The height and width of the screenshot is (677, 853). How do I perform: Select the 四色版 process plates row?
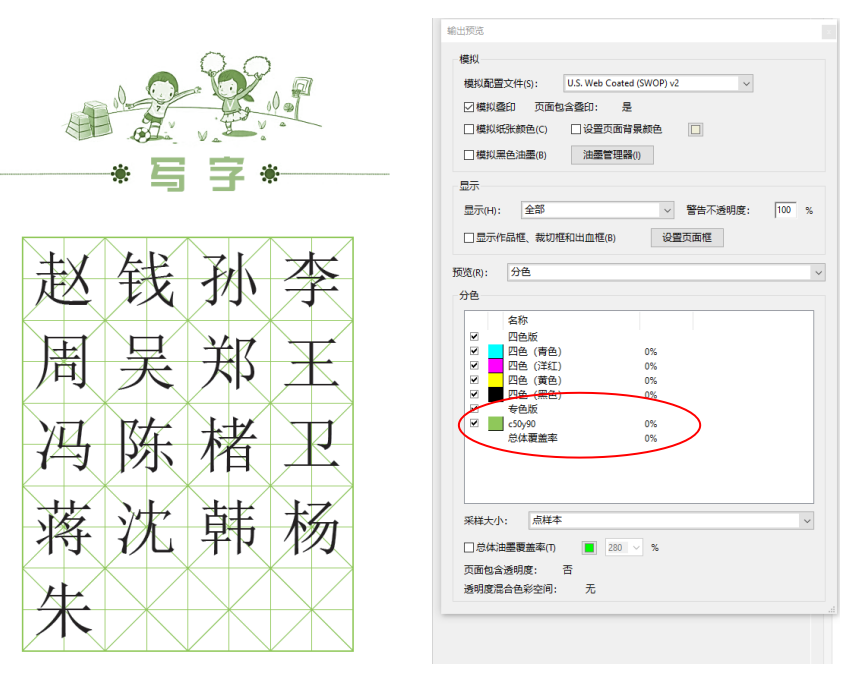tap(523, 337)
